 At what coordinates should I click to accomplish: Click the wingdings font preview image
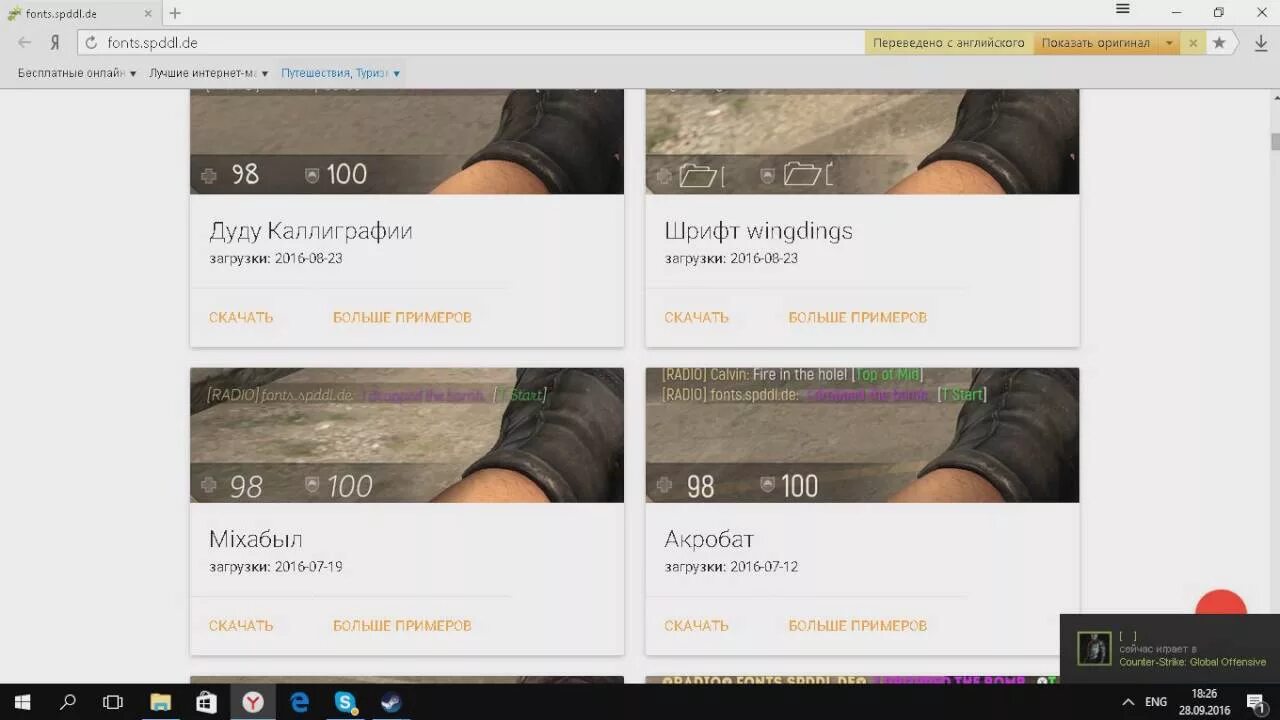pos(862,142)
